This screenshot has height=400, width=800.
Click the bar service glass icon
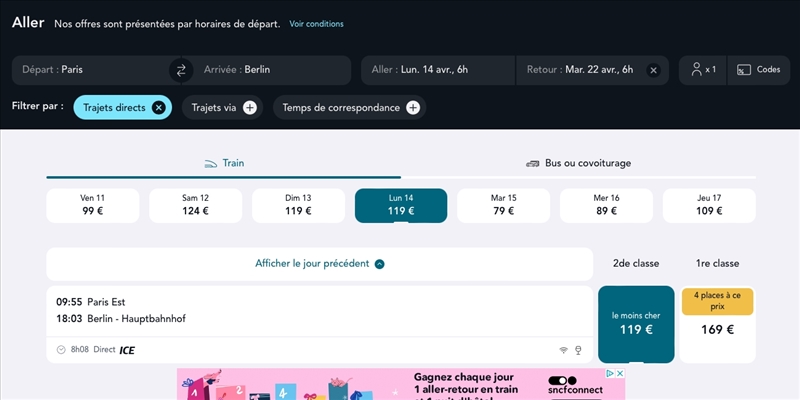(x=578, y=350)
